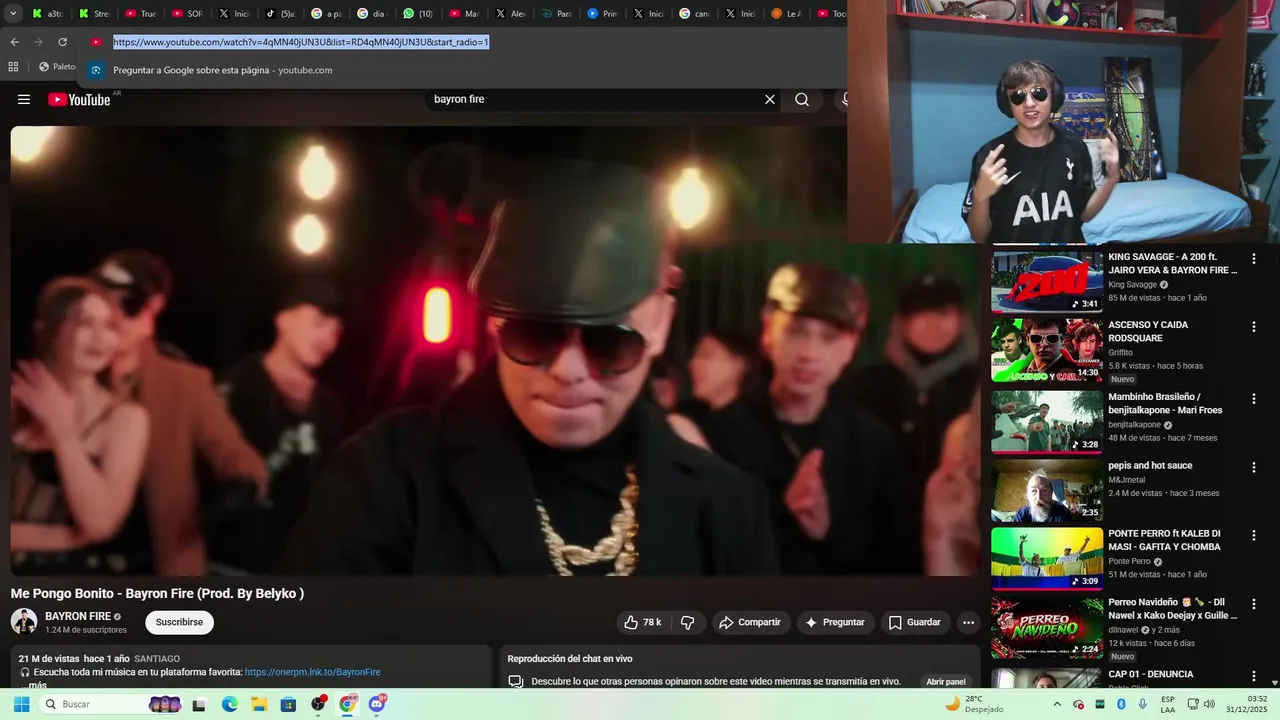
Task: Open Perreo Navideño video thumbnail
Action: coord(1047,627)
